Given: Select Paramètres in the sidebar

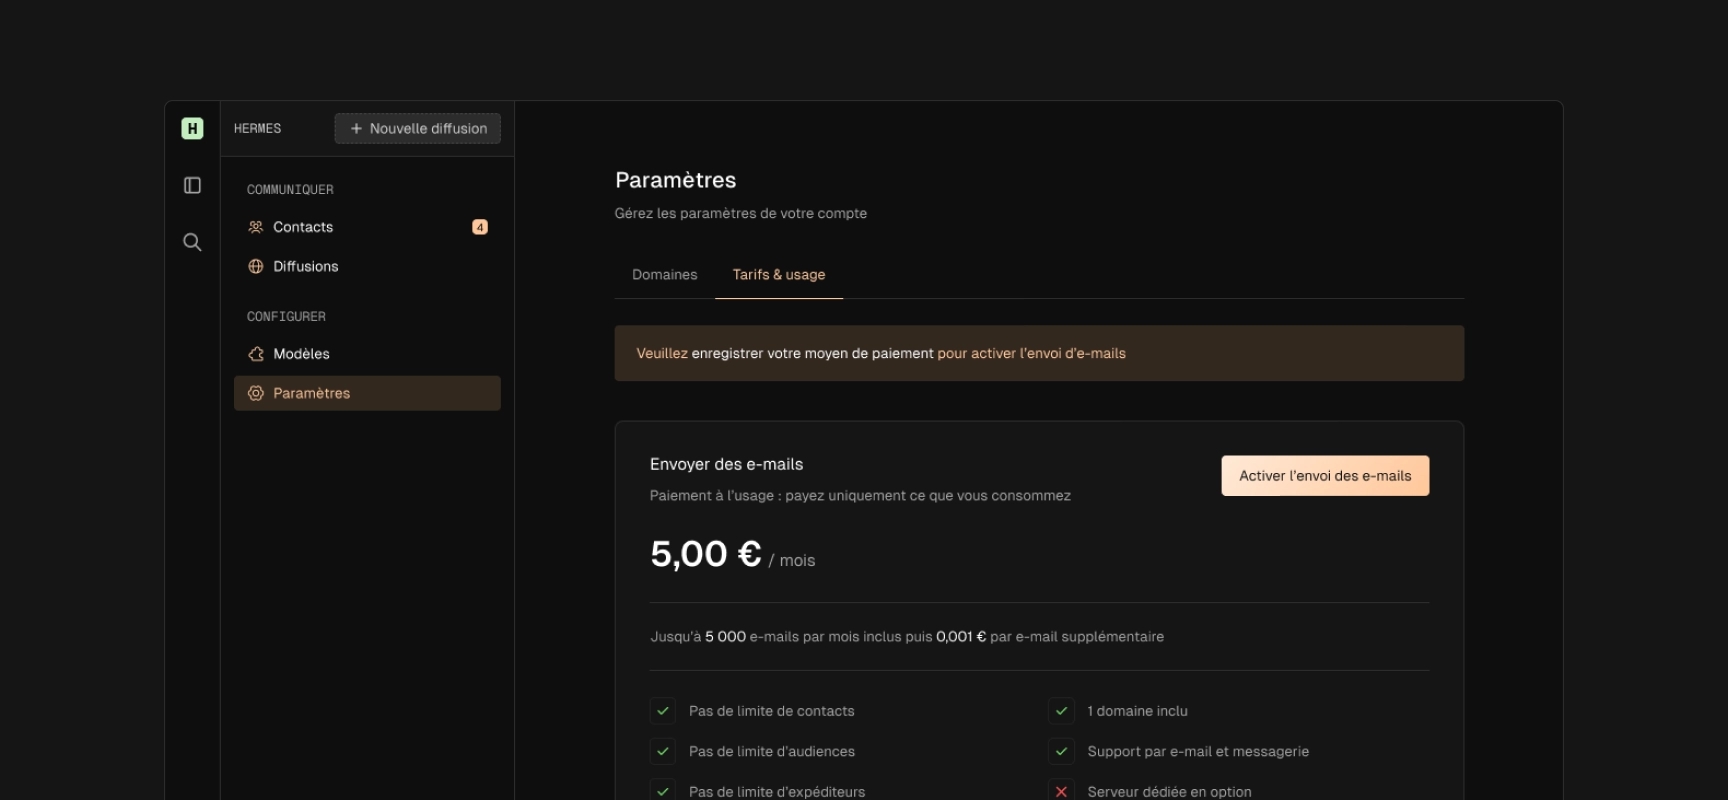Looking at the screenshot, I should click(367, 393).
